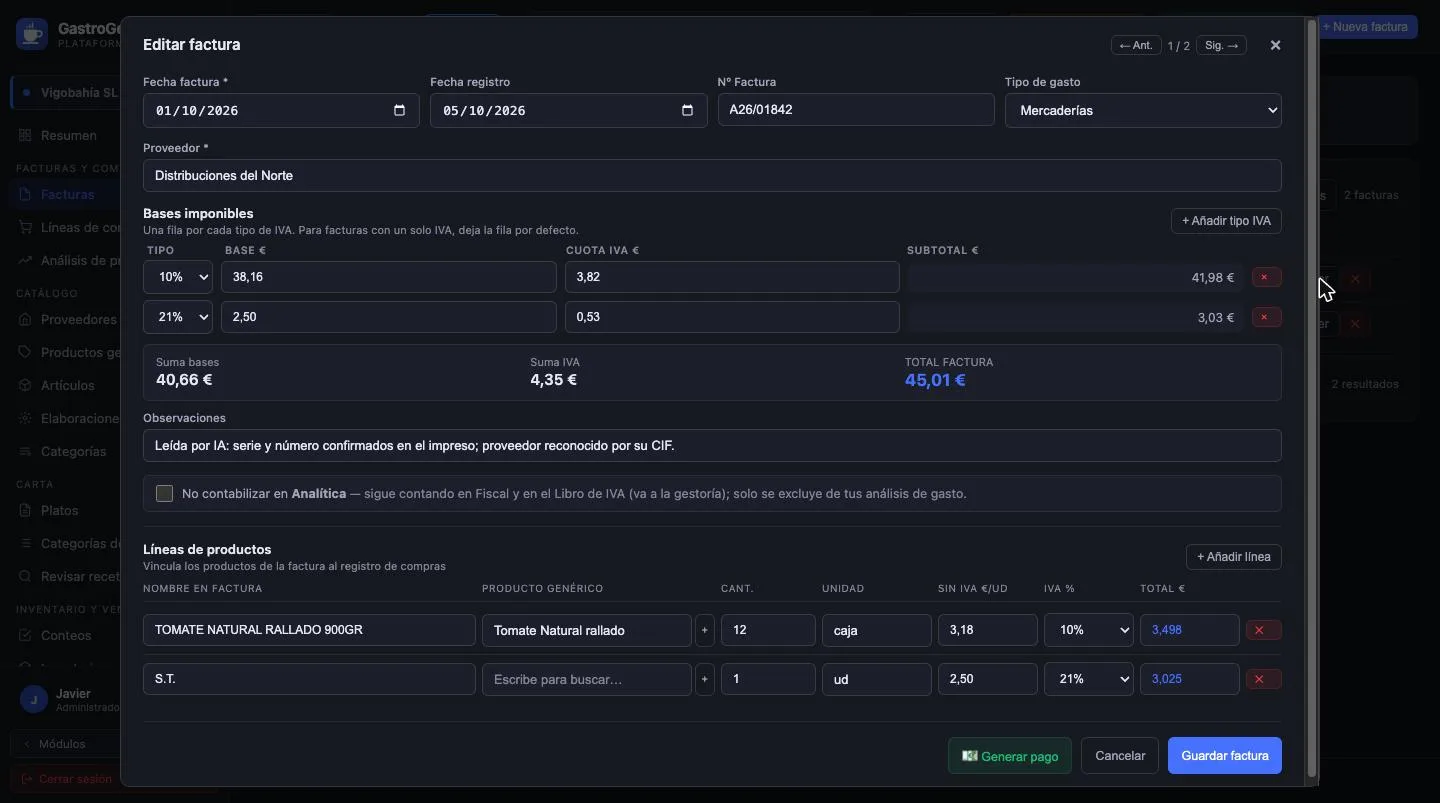The height and width of the screenshot is (803, 1440).
Task: Click the Resumen sidebar icon
Action: coord(25,135)
